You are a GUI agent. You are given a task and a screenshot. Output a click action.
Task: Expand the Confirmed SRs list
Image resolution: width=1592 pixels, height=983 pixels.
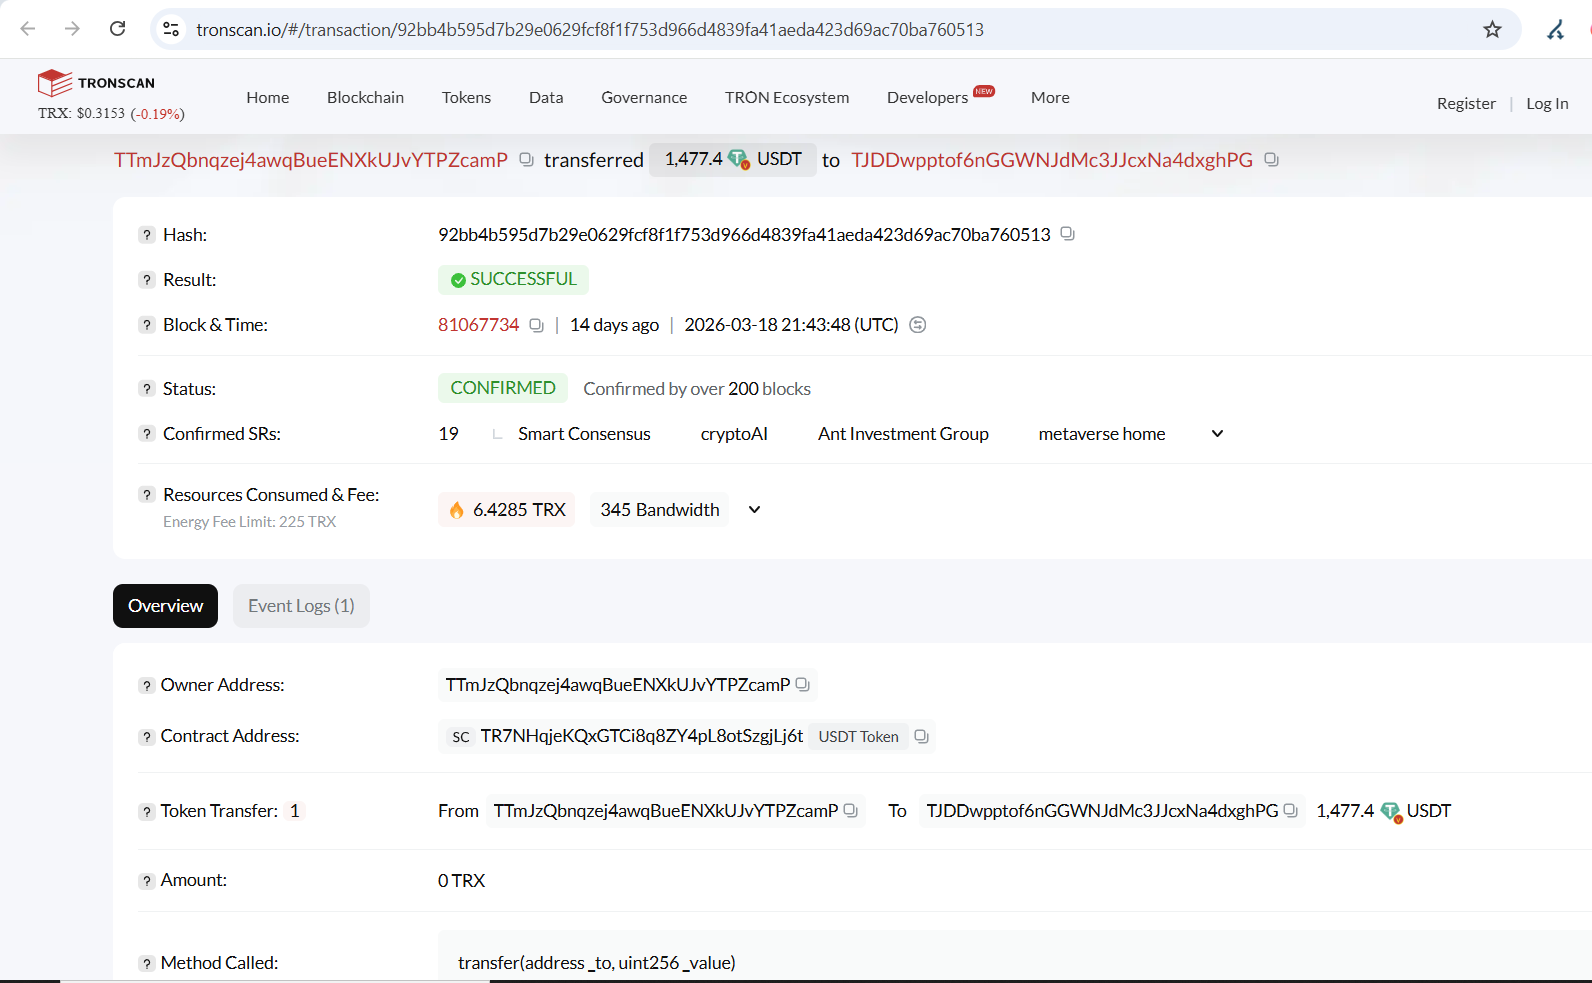tap(1217, 434)
